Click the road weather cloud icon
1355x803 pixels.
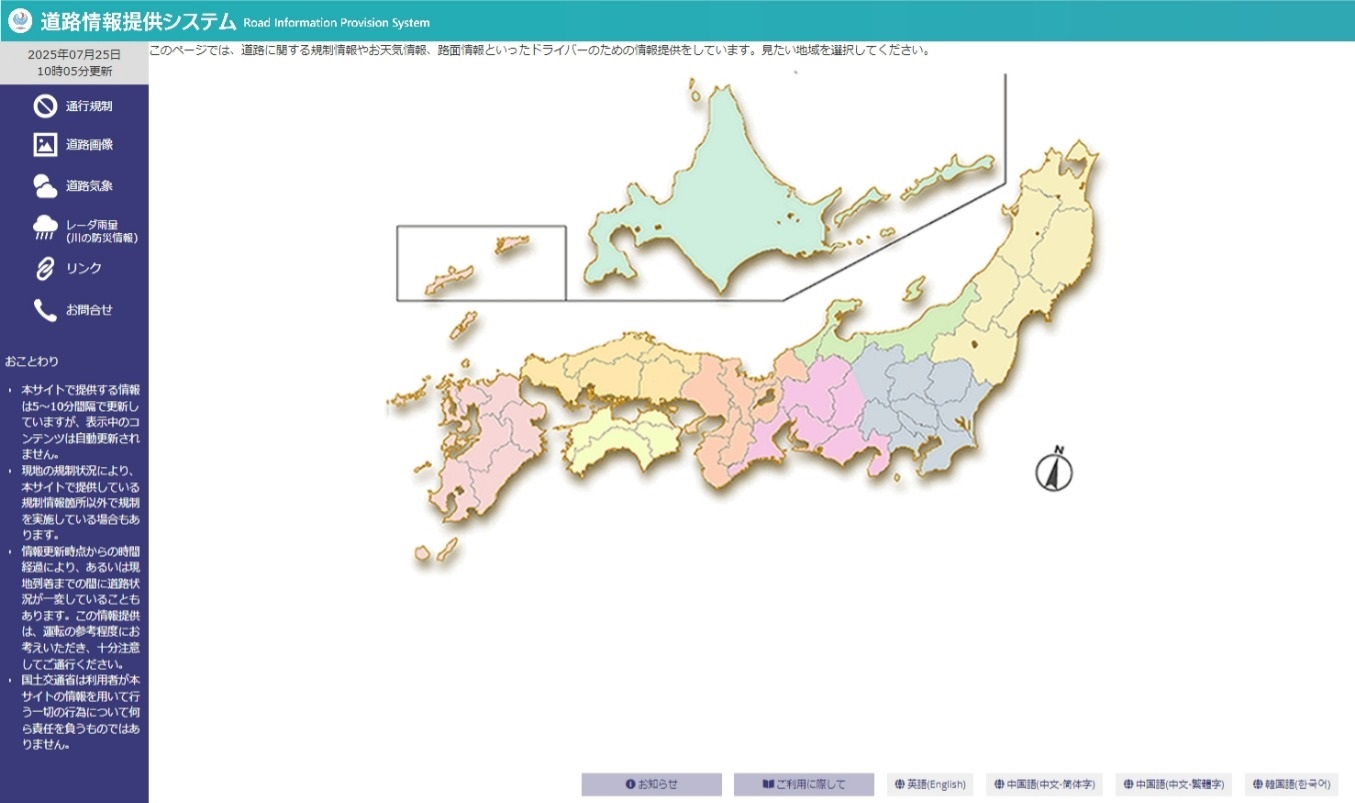[45, 186]
